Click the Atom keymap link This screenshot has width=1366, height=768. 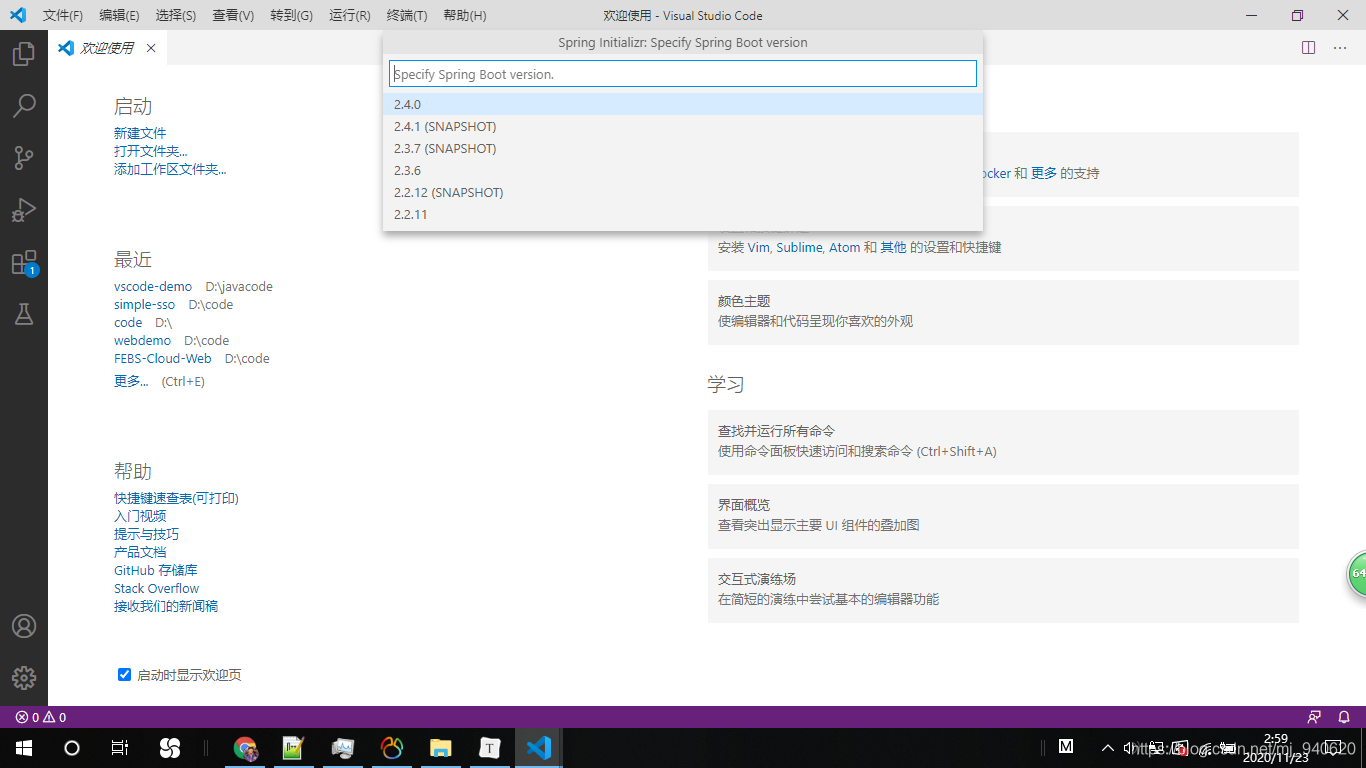tap(844, 247)
